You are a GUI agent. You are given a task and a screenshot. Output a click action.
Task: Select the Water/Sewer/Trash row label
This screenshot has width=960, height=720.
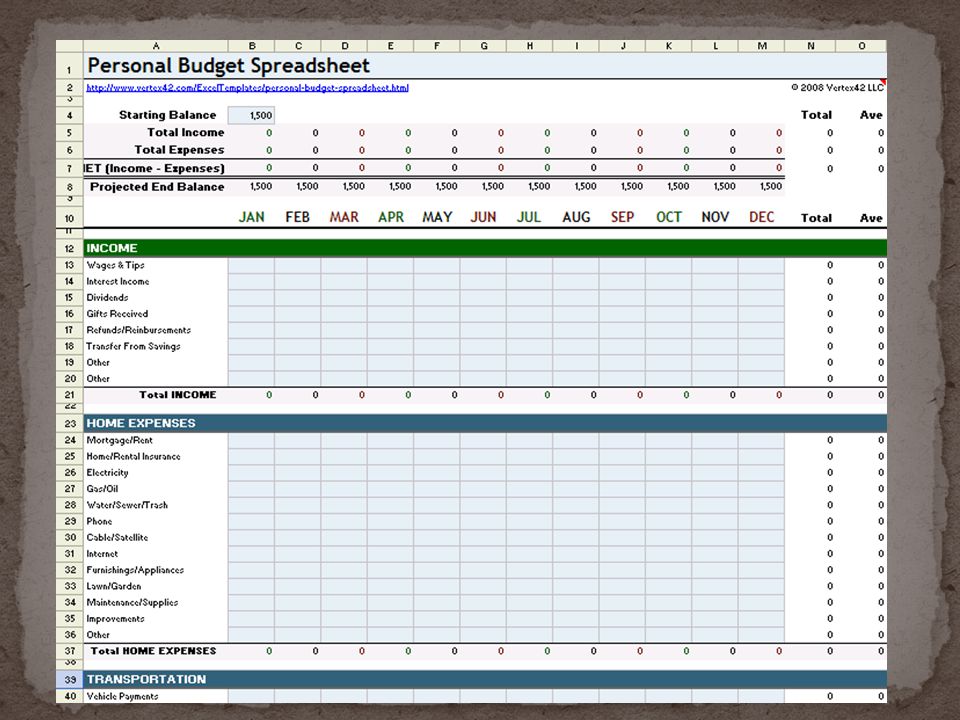pos(127,505)
